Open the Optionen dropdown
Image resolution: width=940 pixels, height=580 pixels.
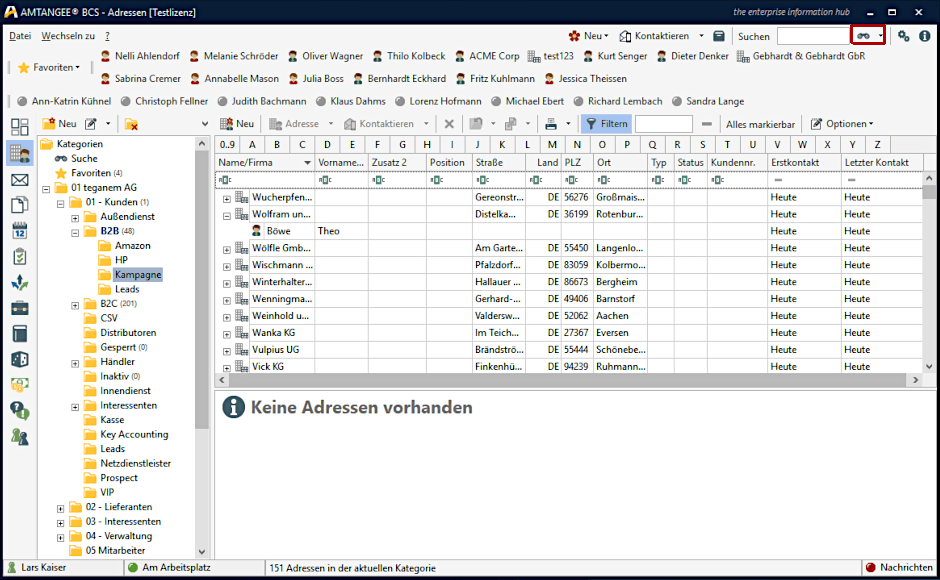point(841,124)
